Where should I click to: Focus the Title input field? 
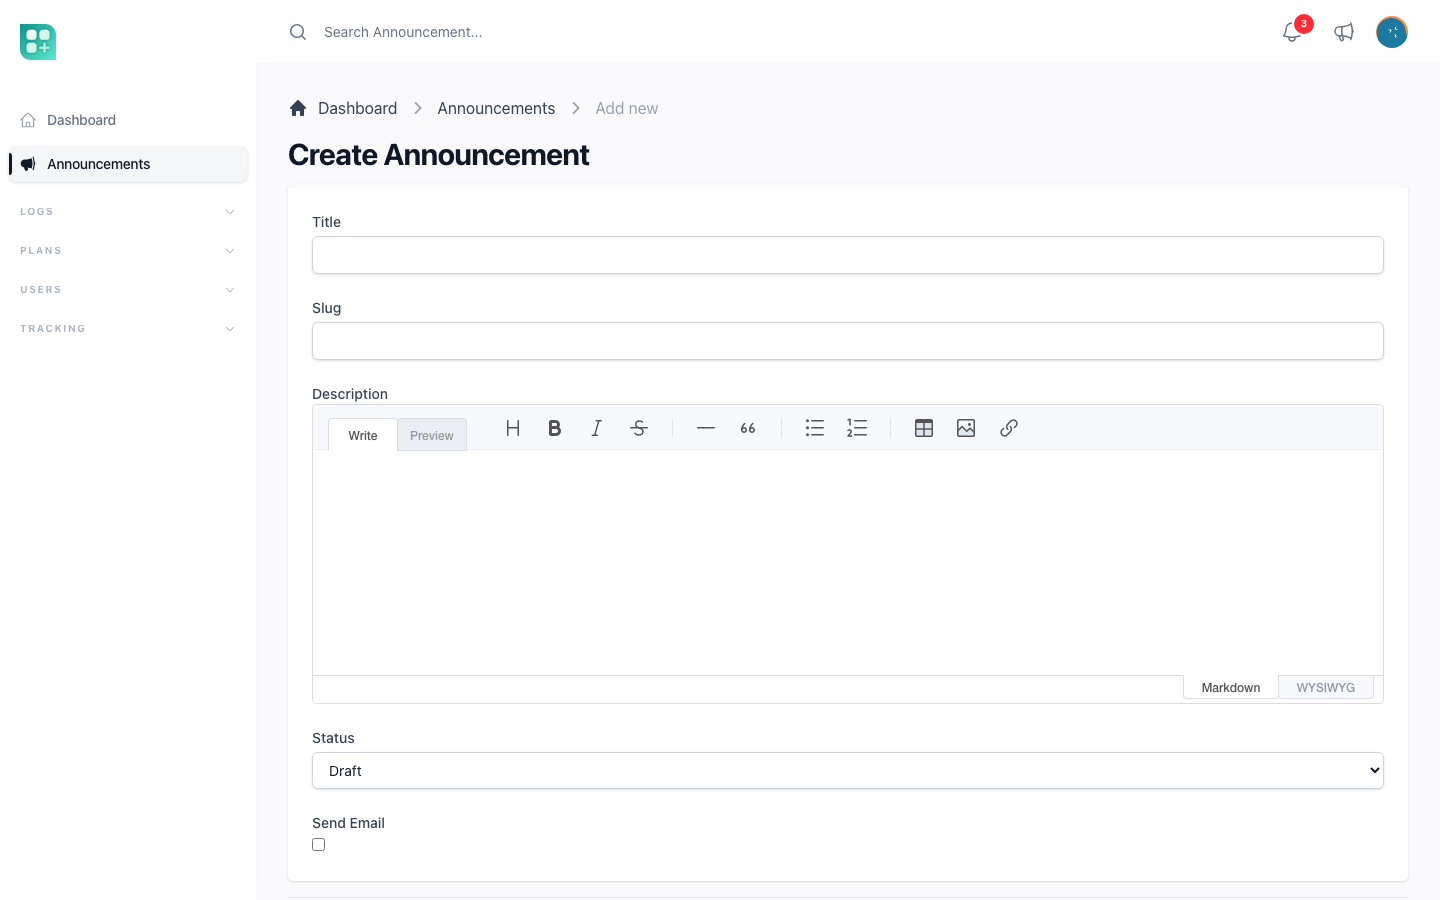pos(848,255)
